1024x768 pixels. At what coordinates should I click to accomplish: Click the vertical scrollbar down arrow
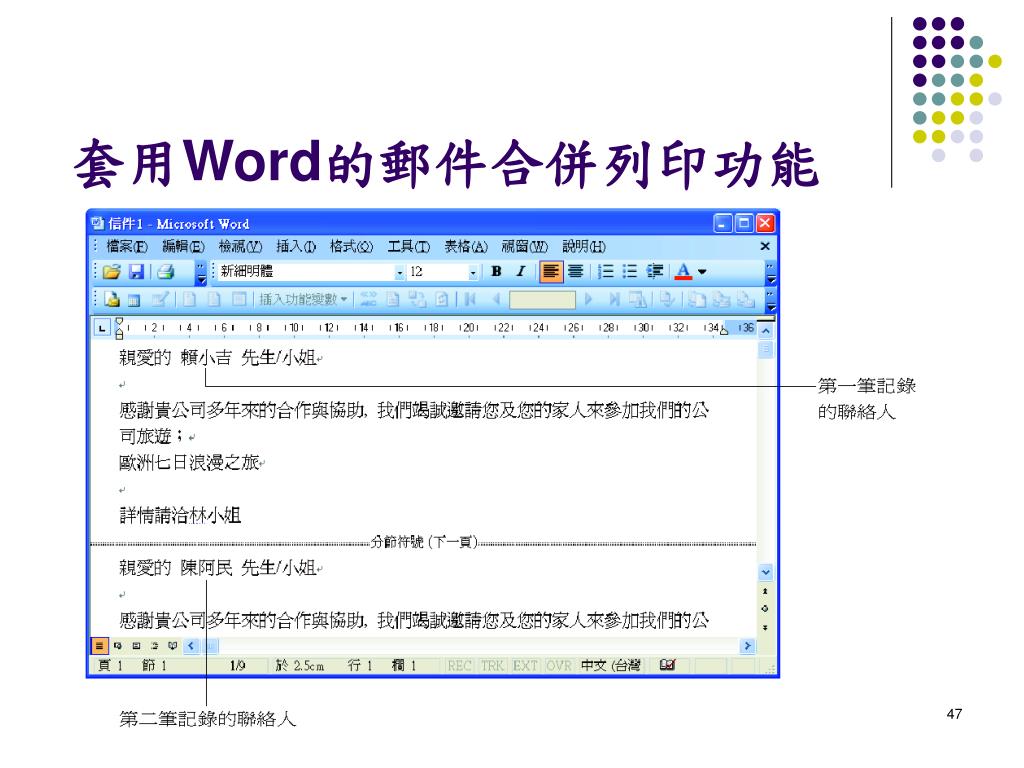pos(765,572)
